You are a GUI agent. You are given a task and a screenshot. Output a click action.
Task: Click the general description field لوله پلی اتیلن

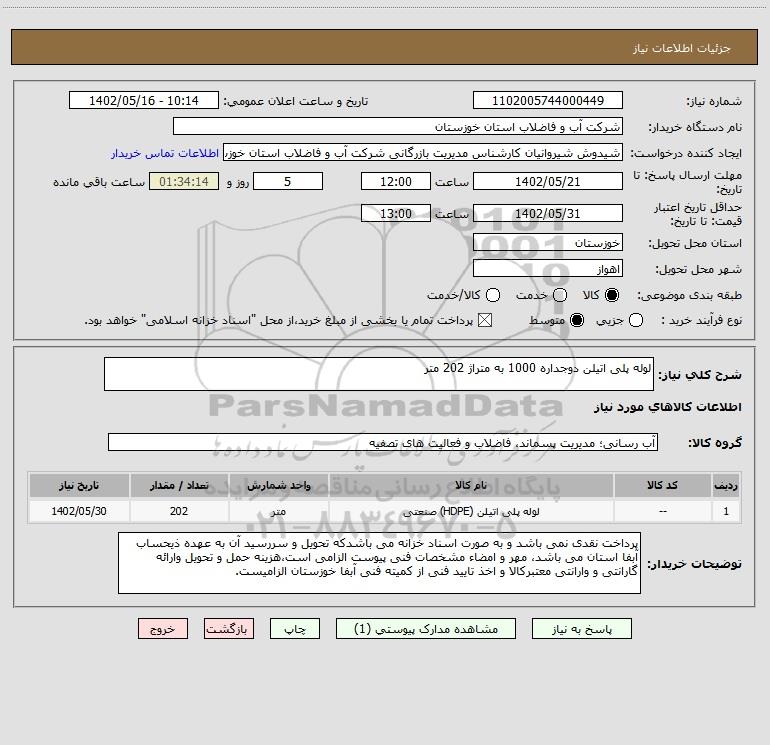point(379,374)
